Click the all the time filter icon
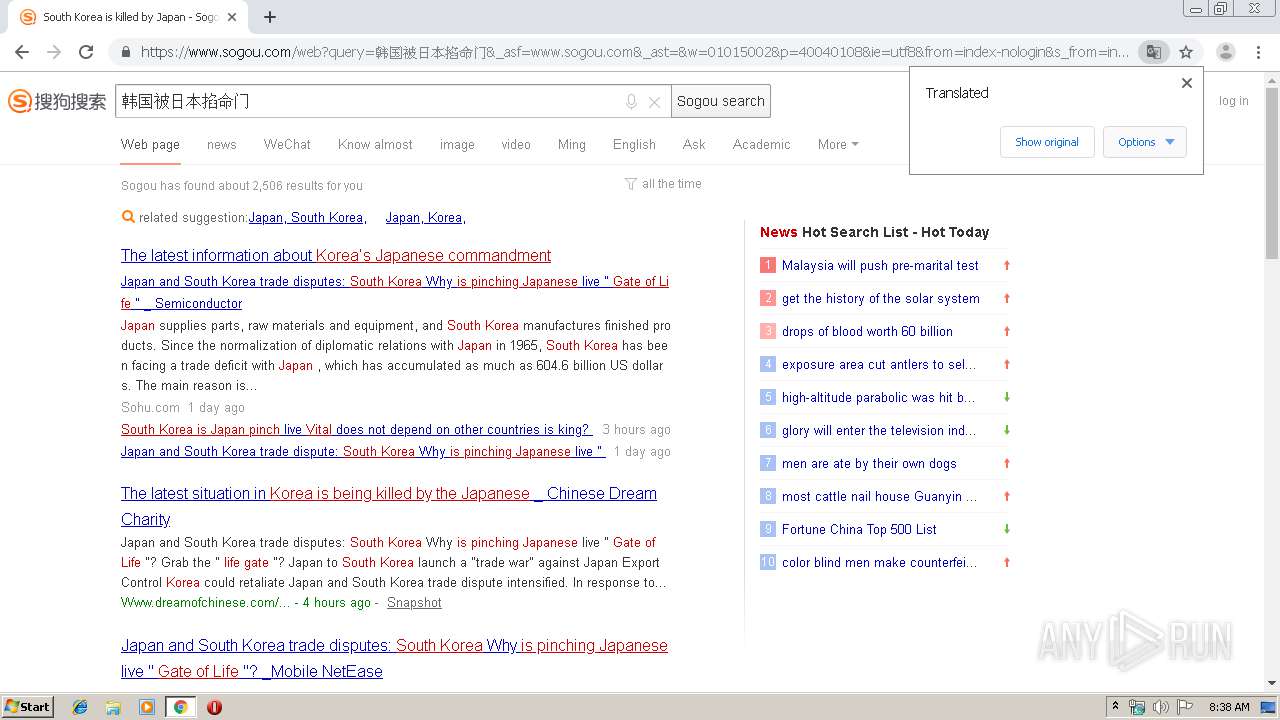The width and height of the screenshot is (1280, 720). 631,184
